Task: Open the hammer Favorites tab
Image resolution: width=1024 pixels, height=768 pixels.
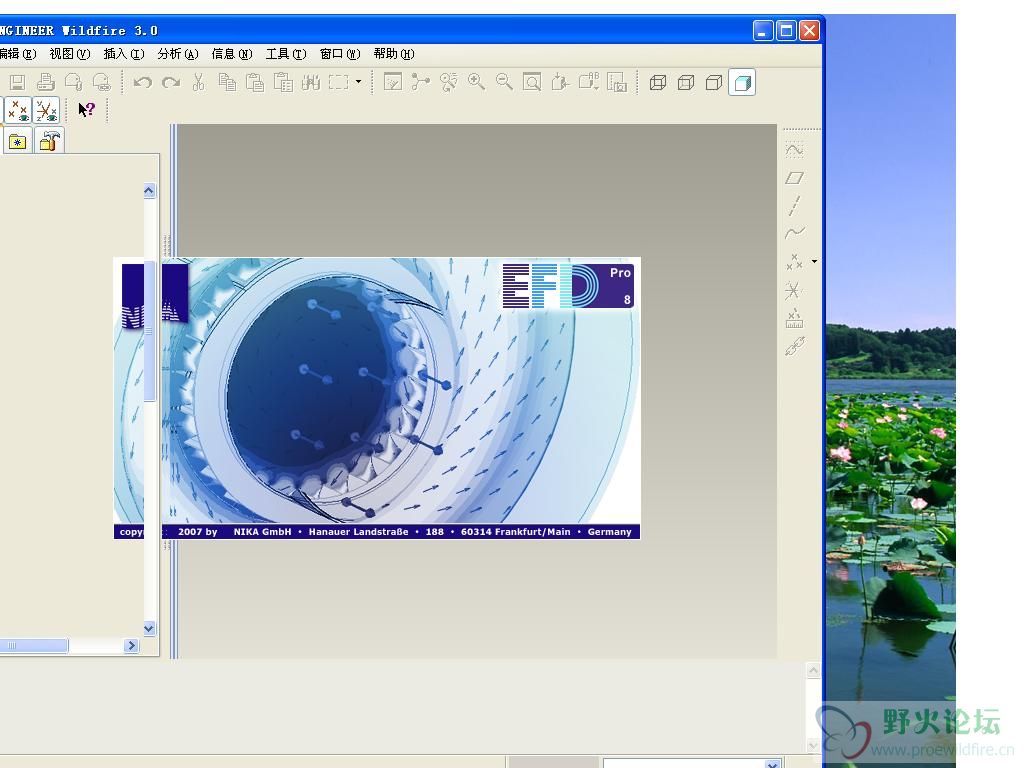Action: (x=49, y=141)
